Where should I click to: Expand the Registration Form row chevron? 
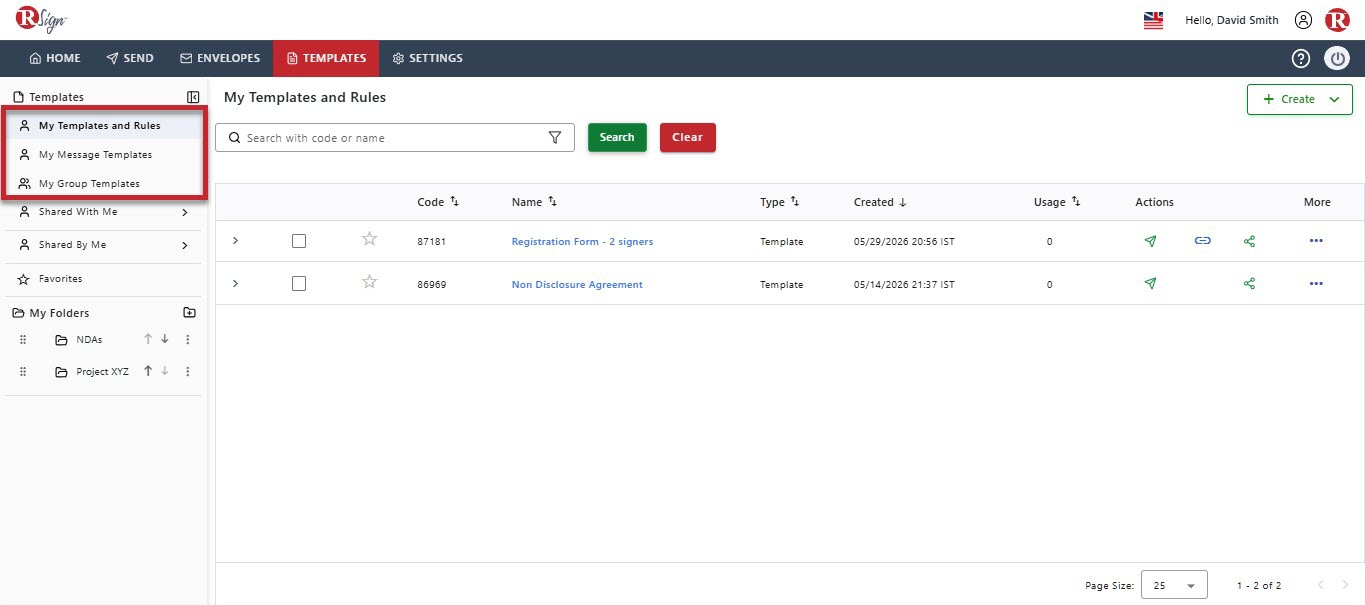(235, 241)
